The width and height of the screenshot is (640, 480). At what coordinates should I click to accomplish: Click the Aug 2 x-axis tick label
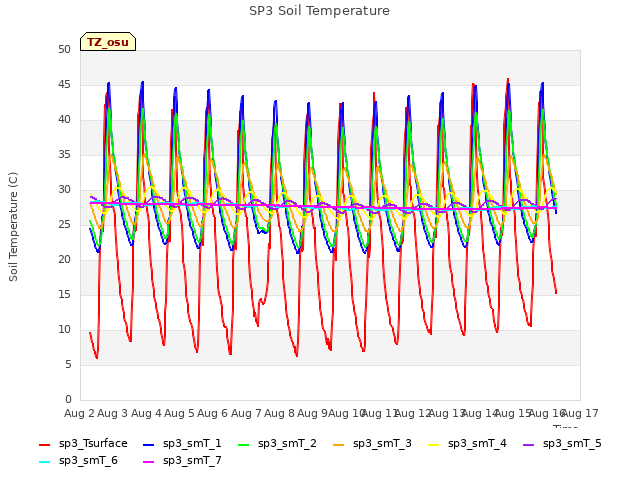tap(79, 413)
